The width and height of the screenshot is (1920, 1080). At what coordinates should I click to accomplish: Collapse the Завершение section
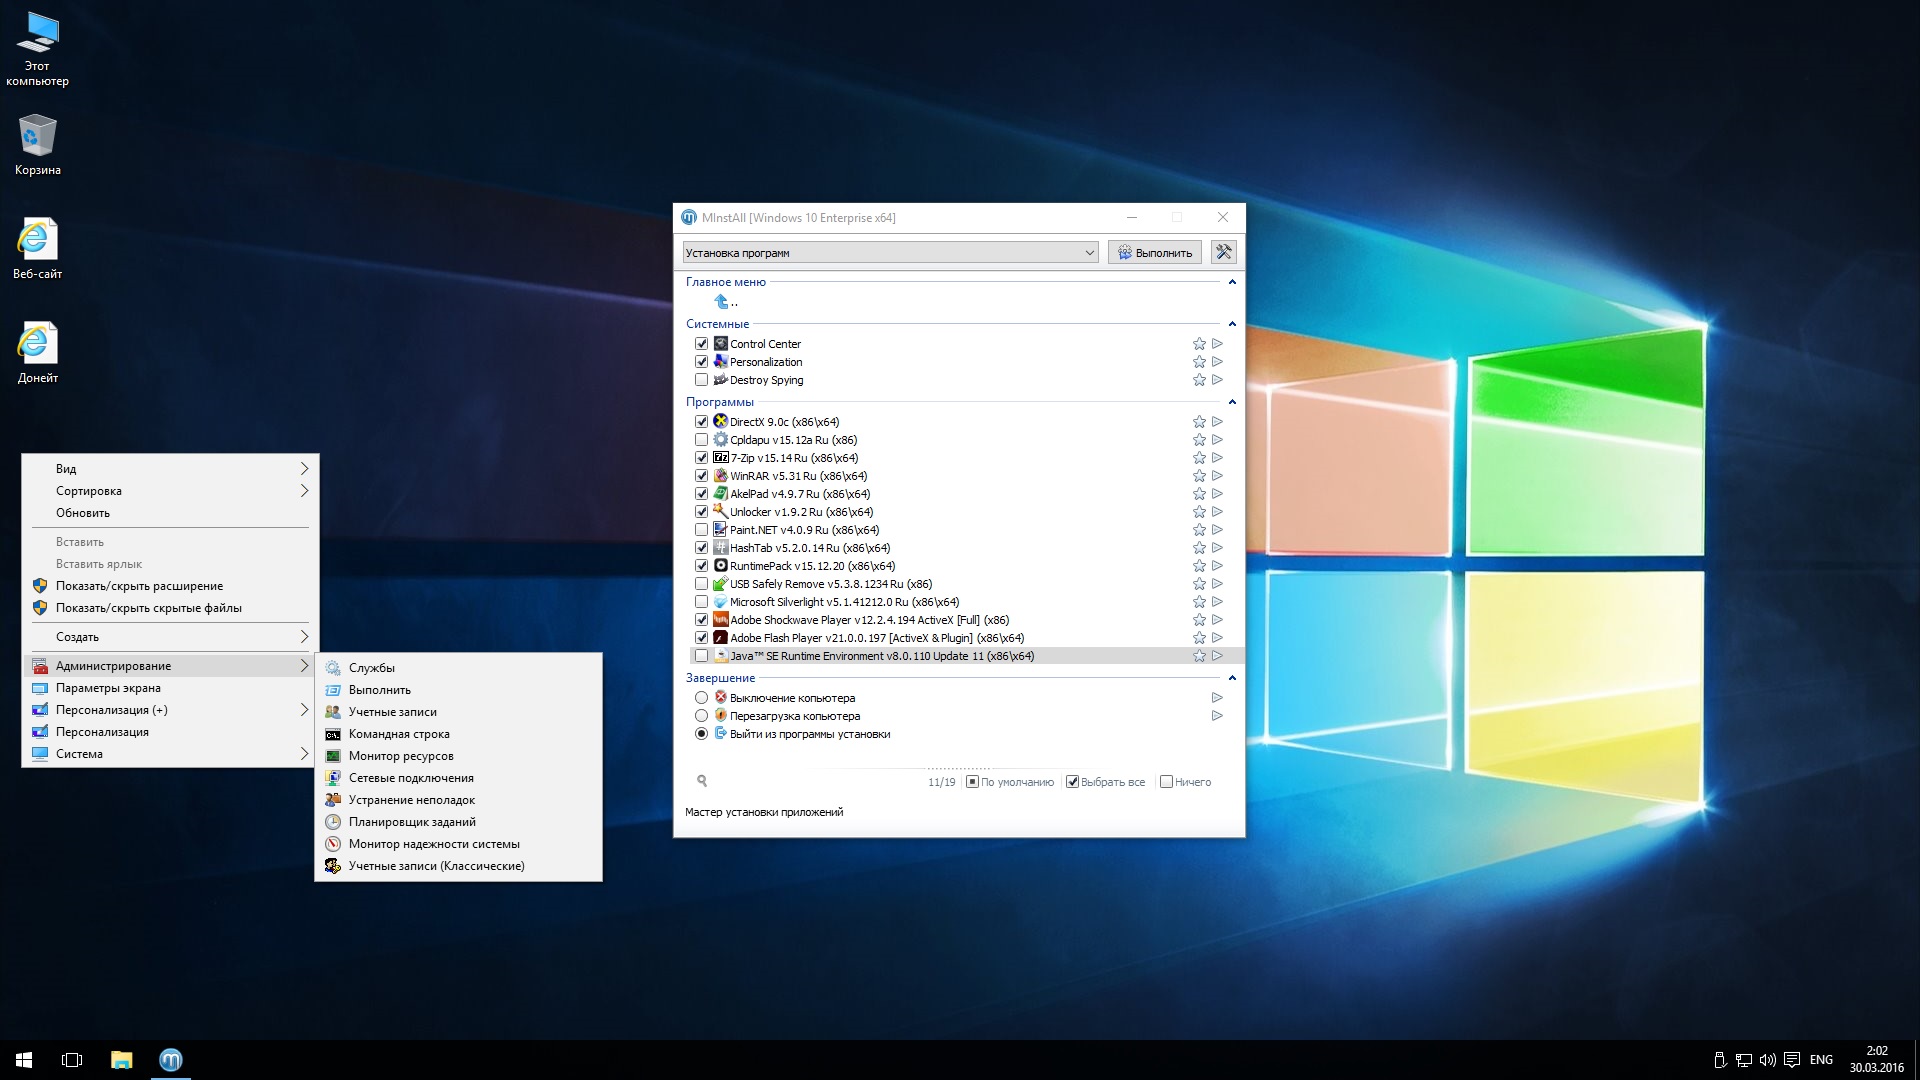point(1232,678)
